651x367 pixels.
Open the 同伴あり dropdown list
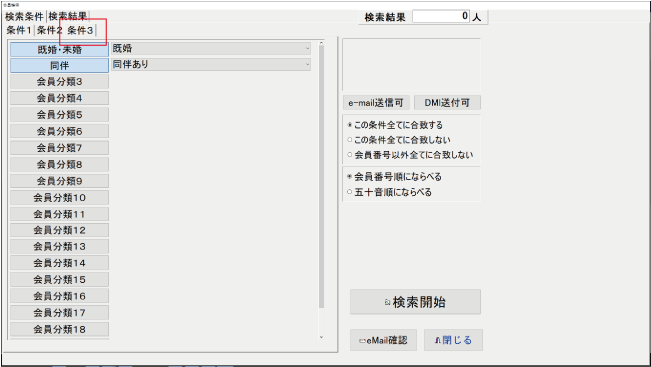[211, 64]
